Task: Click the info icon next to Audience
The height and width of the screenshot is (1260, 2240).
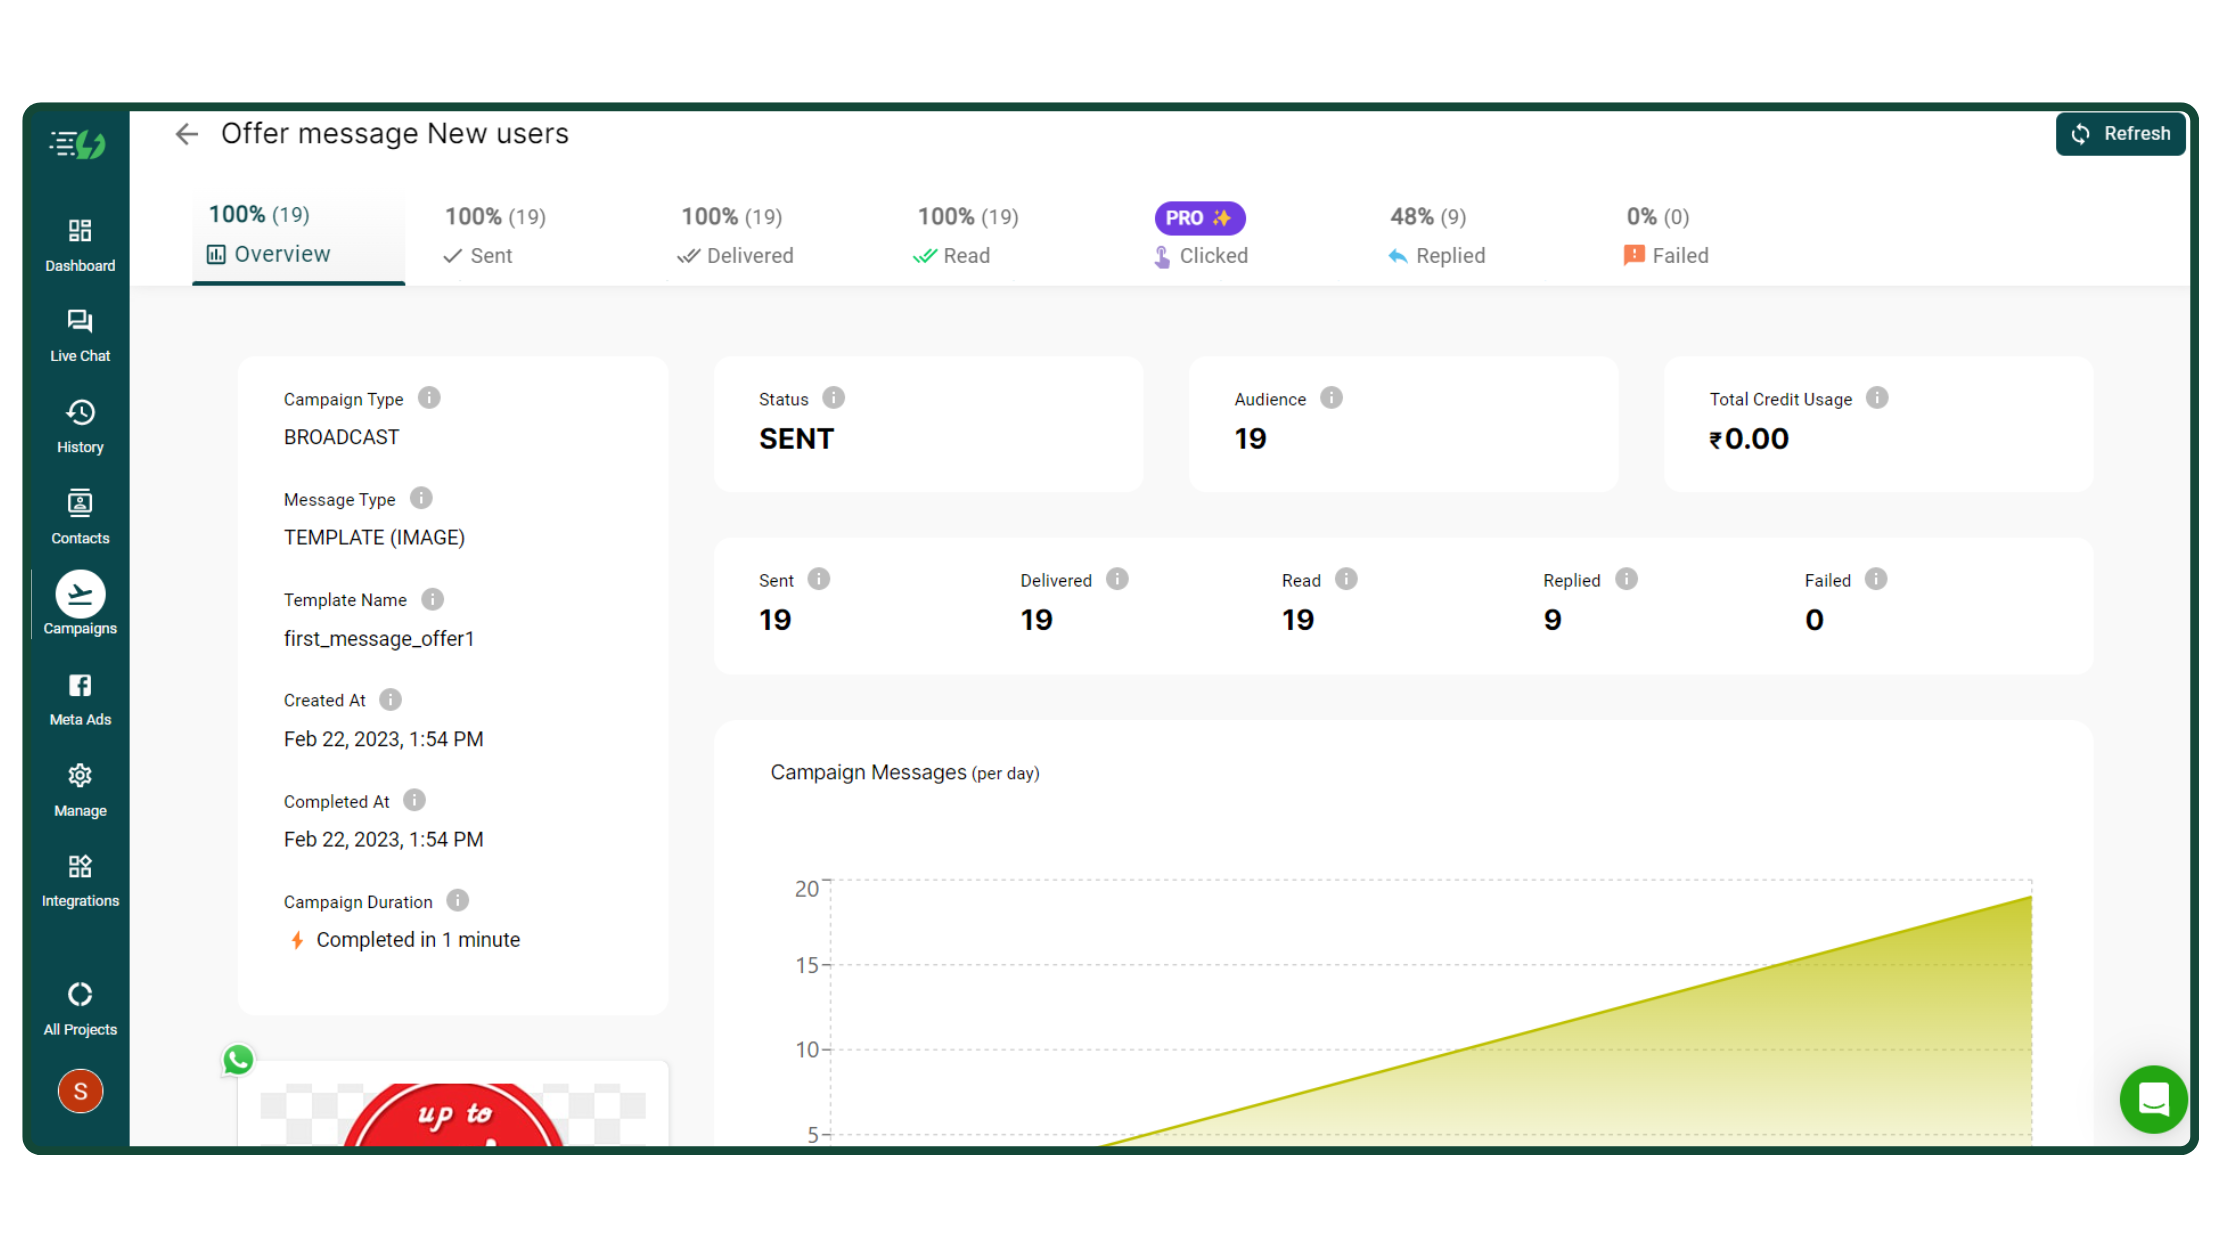Action: click(x=1331, y=398)
